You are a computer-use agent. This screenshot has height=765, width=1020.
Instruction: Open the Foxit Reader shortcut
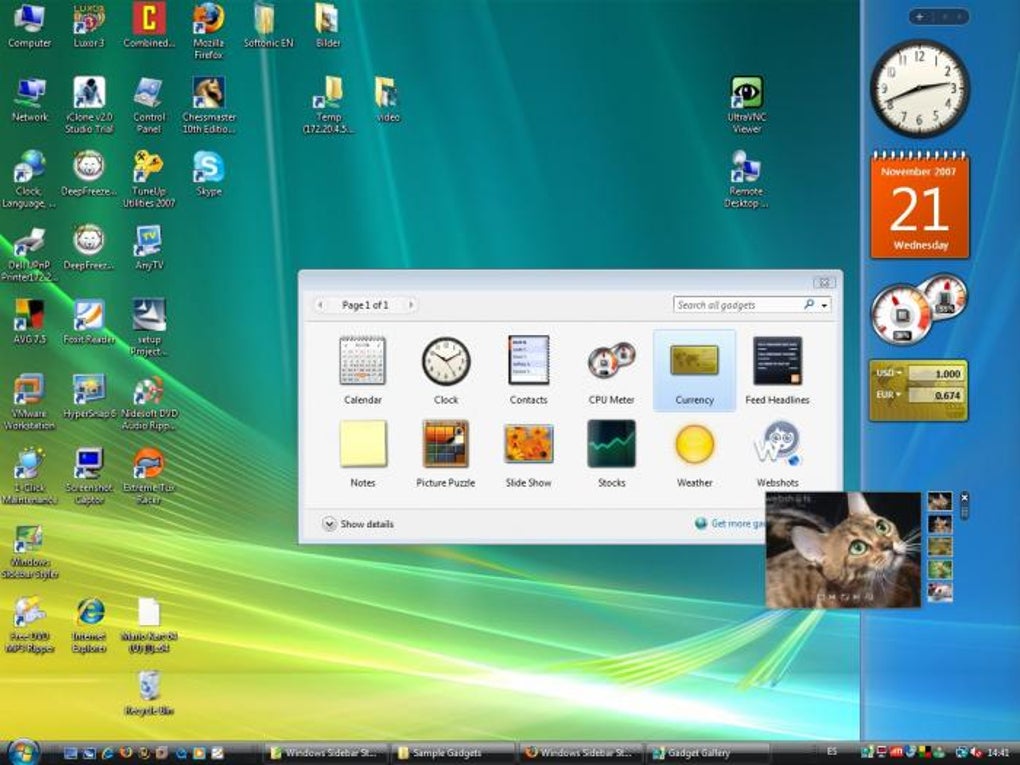[x=89, y=322]
